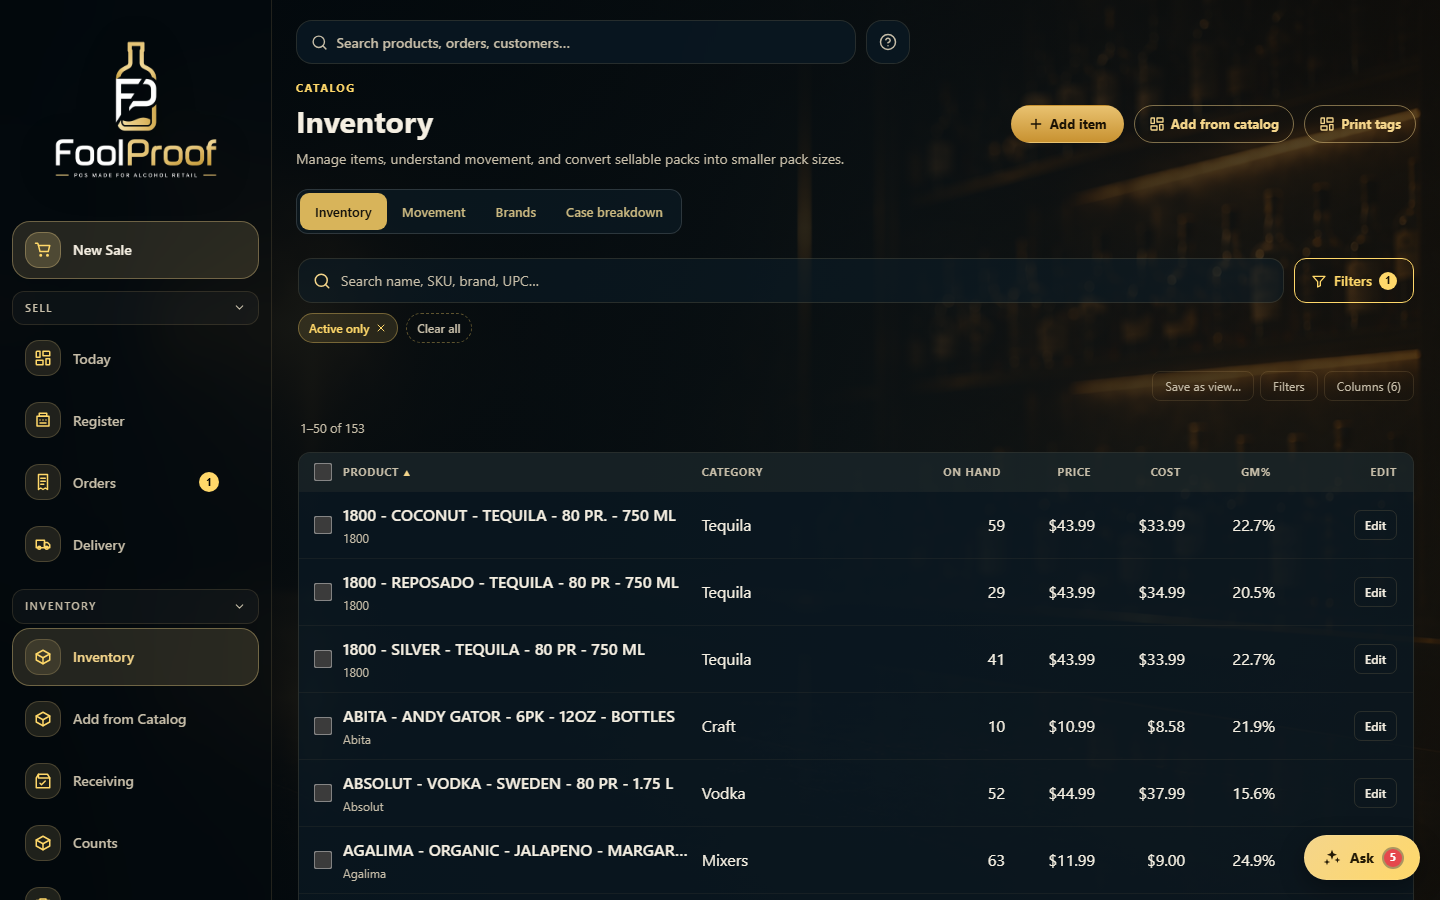The height and width of the screenshot is (900, 1440).
Task: Click the Add item button
Action: click(x=1067, y=124)
